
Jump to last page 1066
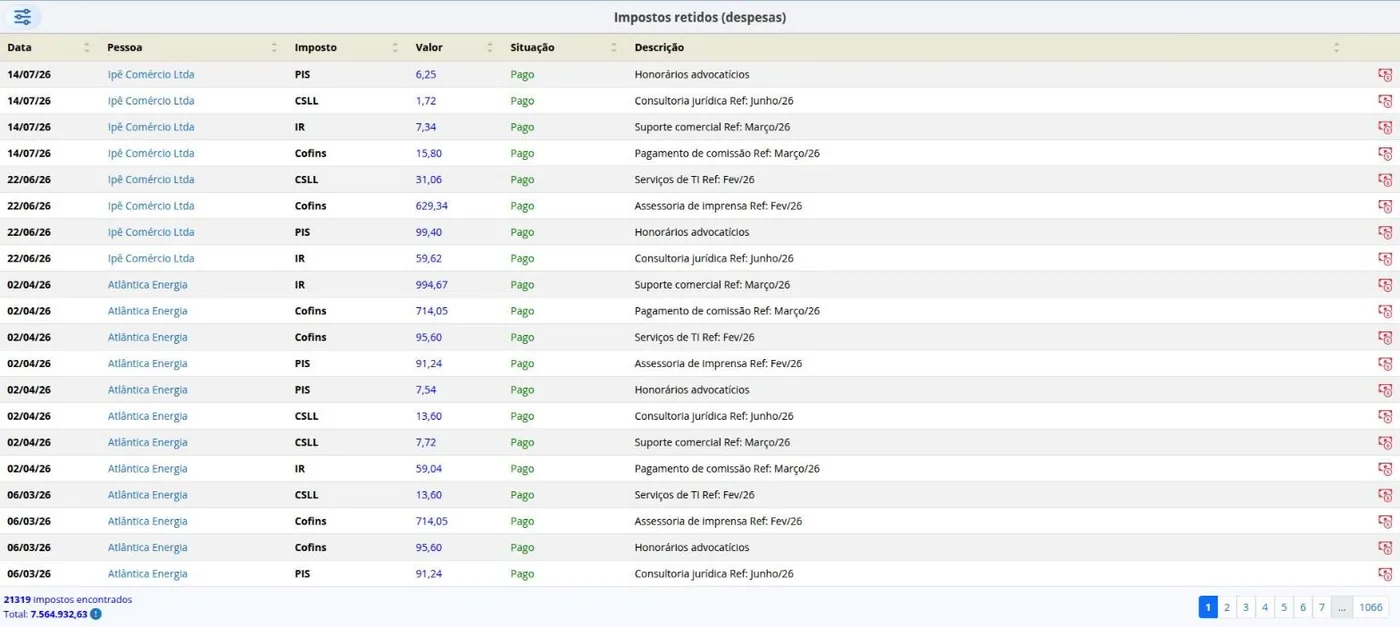pyautogui.click(x=1370, y=607)
